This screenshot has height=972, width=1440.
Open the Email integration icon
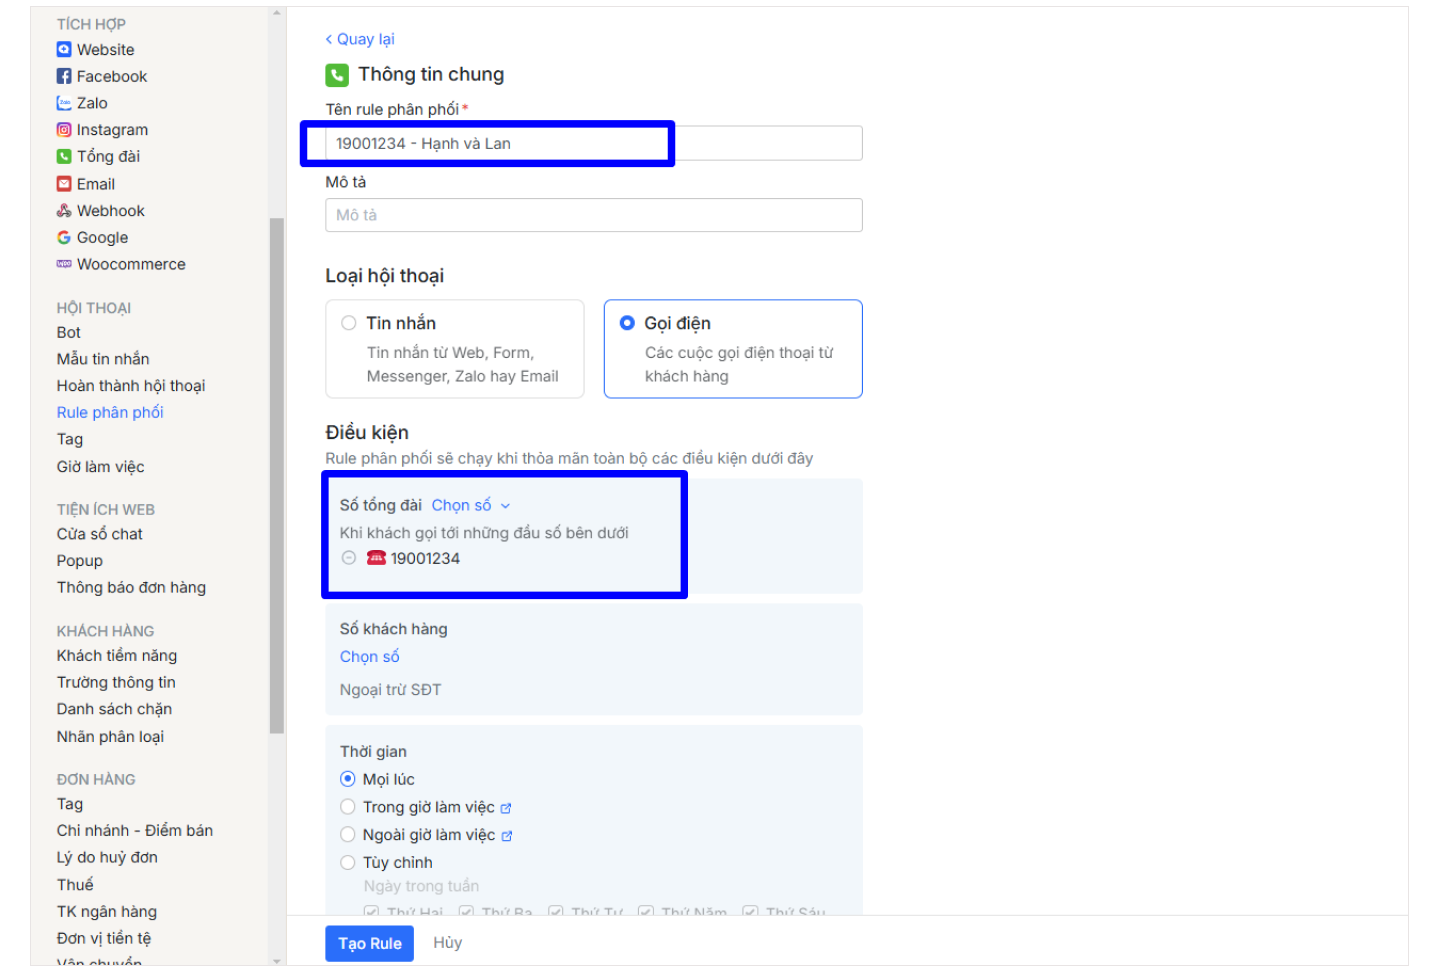coord(64,184)
